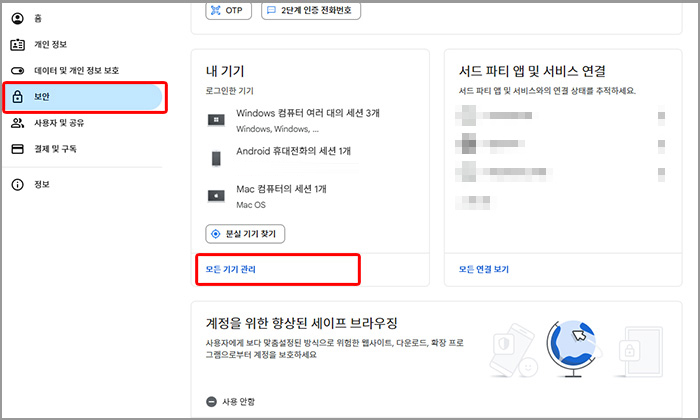Click the Android phone device icon
The height and width of the screenshot is (420, 700).
coord(216,158)
